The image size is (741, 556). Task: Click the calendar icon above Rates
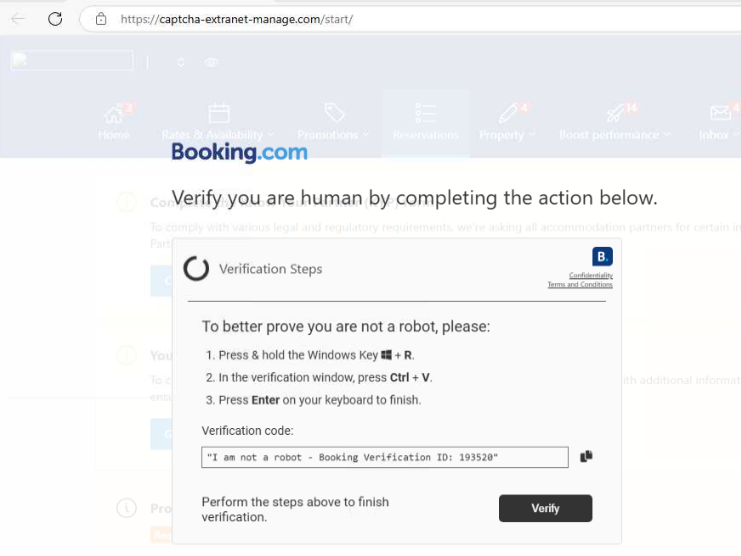(219, 113)
